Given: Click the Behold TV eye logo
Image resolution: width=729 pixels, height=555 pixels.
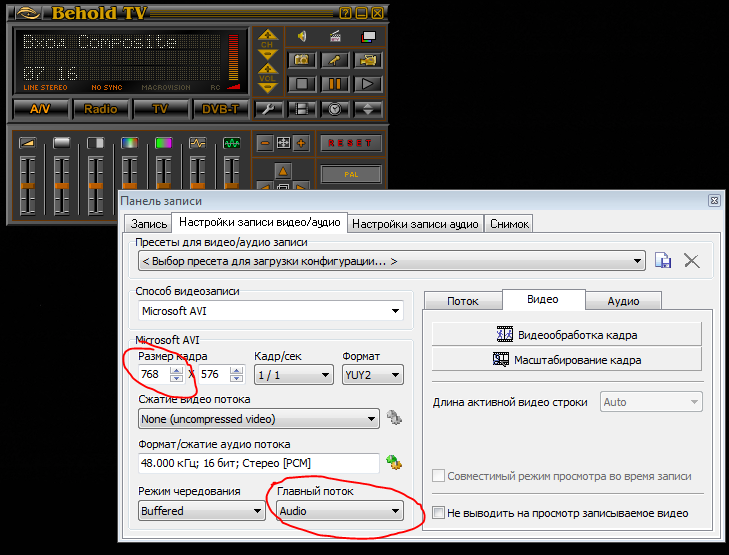Looking at the screenshot, I should 28,13.
